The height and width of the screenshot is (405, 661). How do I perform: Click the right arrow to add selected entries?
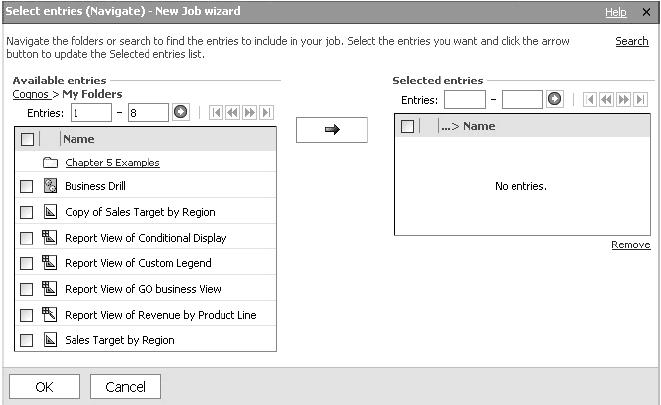(x=332, y=130)
